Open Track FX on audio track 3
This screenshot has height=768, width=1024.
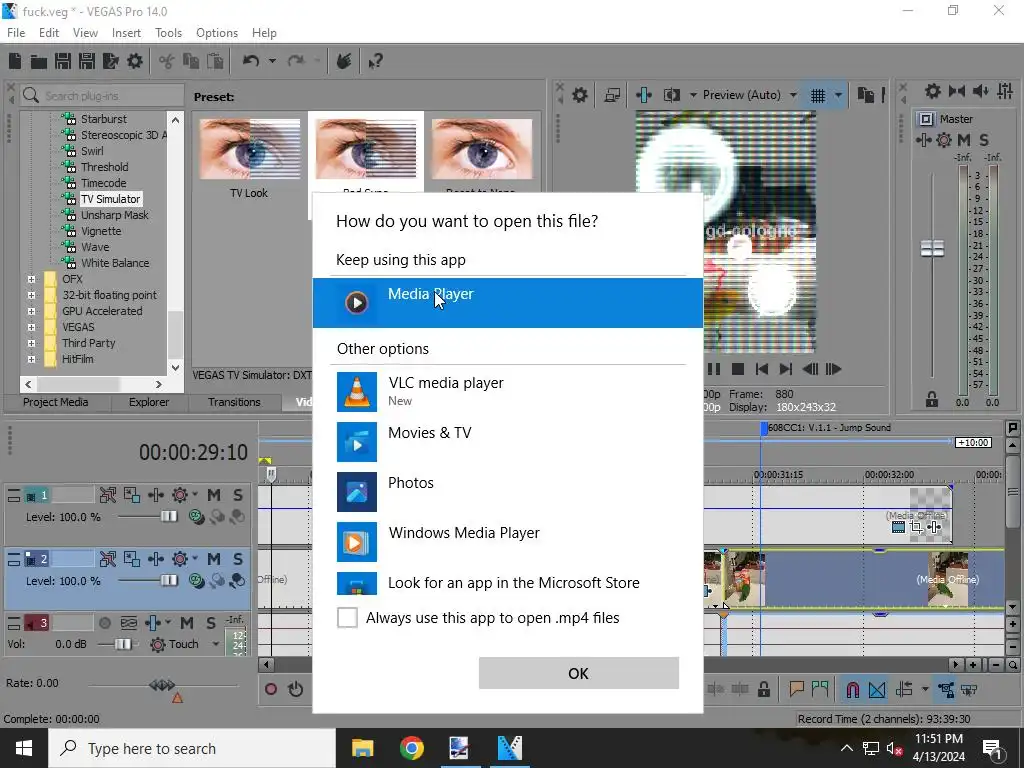152,623
